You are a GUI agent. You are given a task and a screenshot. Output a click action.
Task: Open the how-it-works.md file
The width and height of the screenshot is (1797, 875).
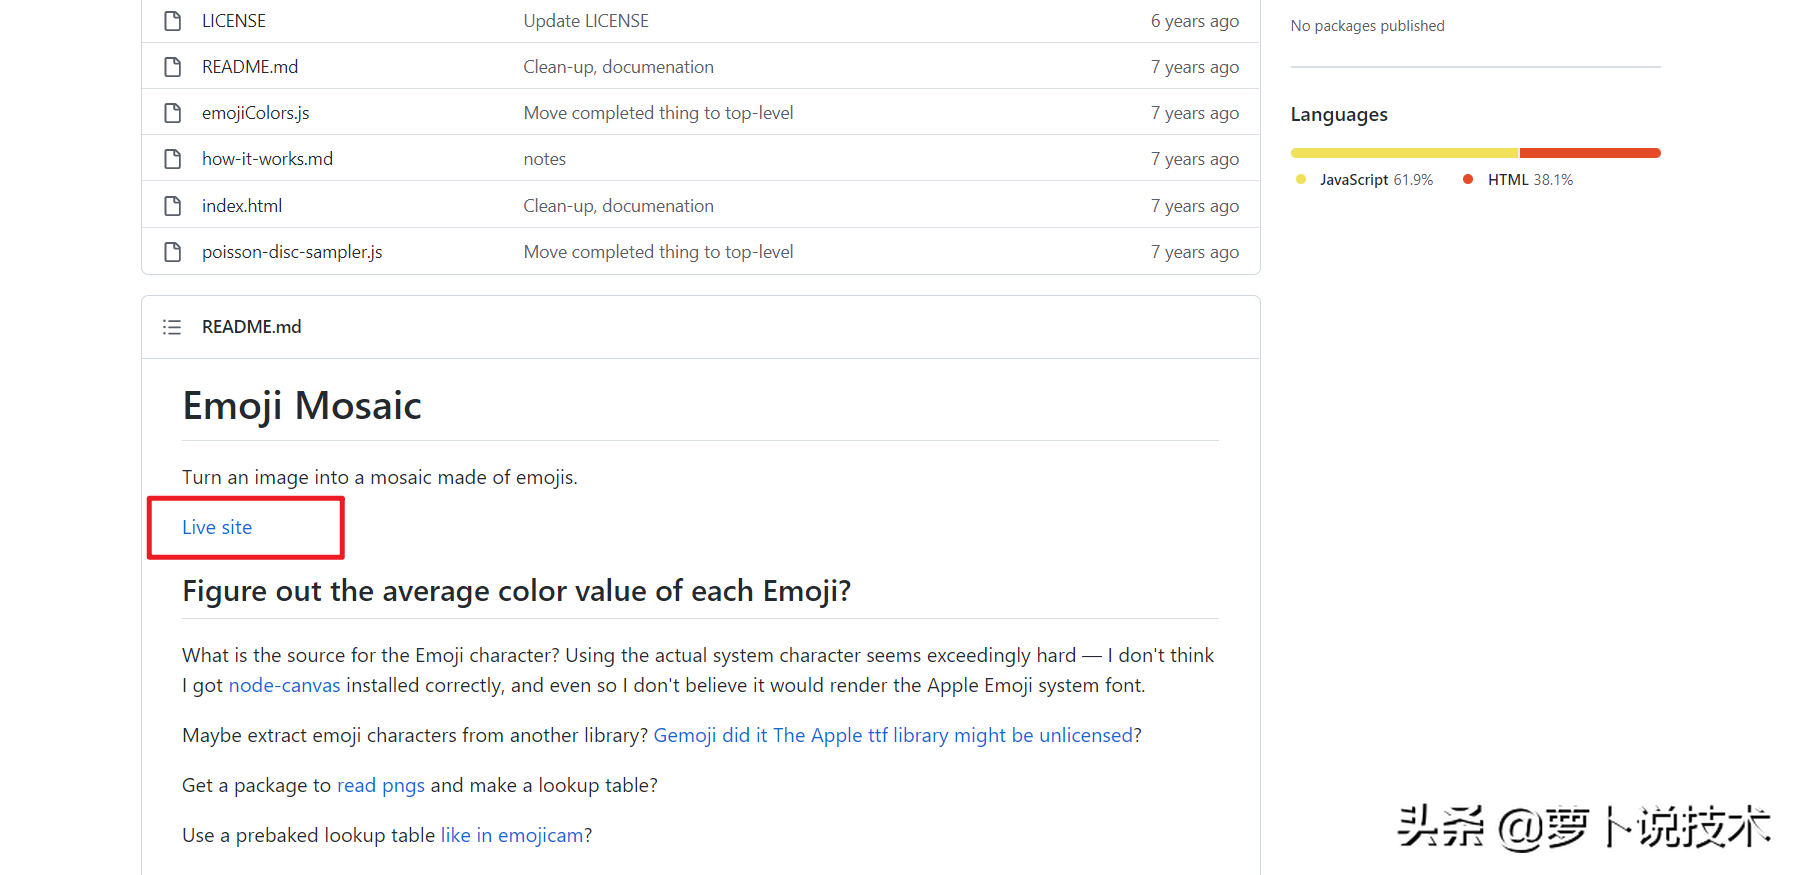267,159
